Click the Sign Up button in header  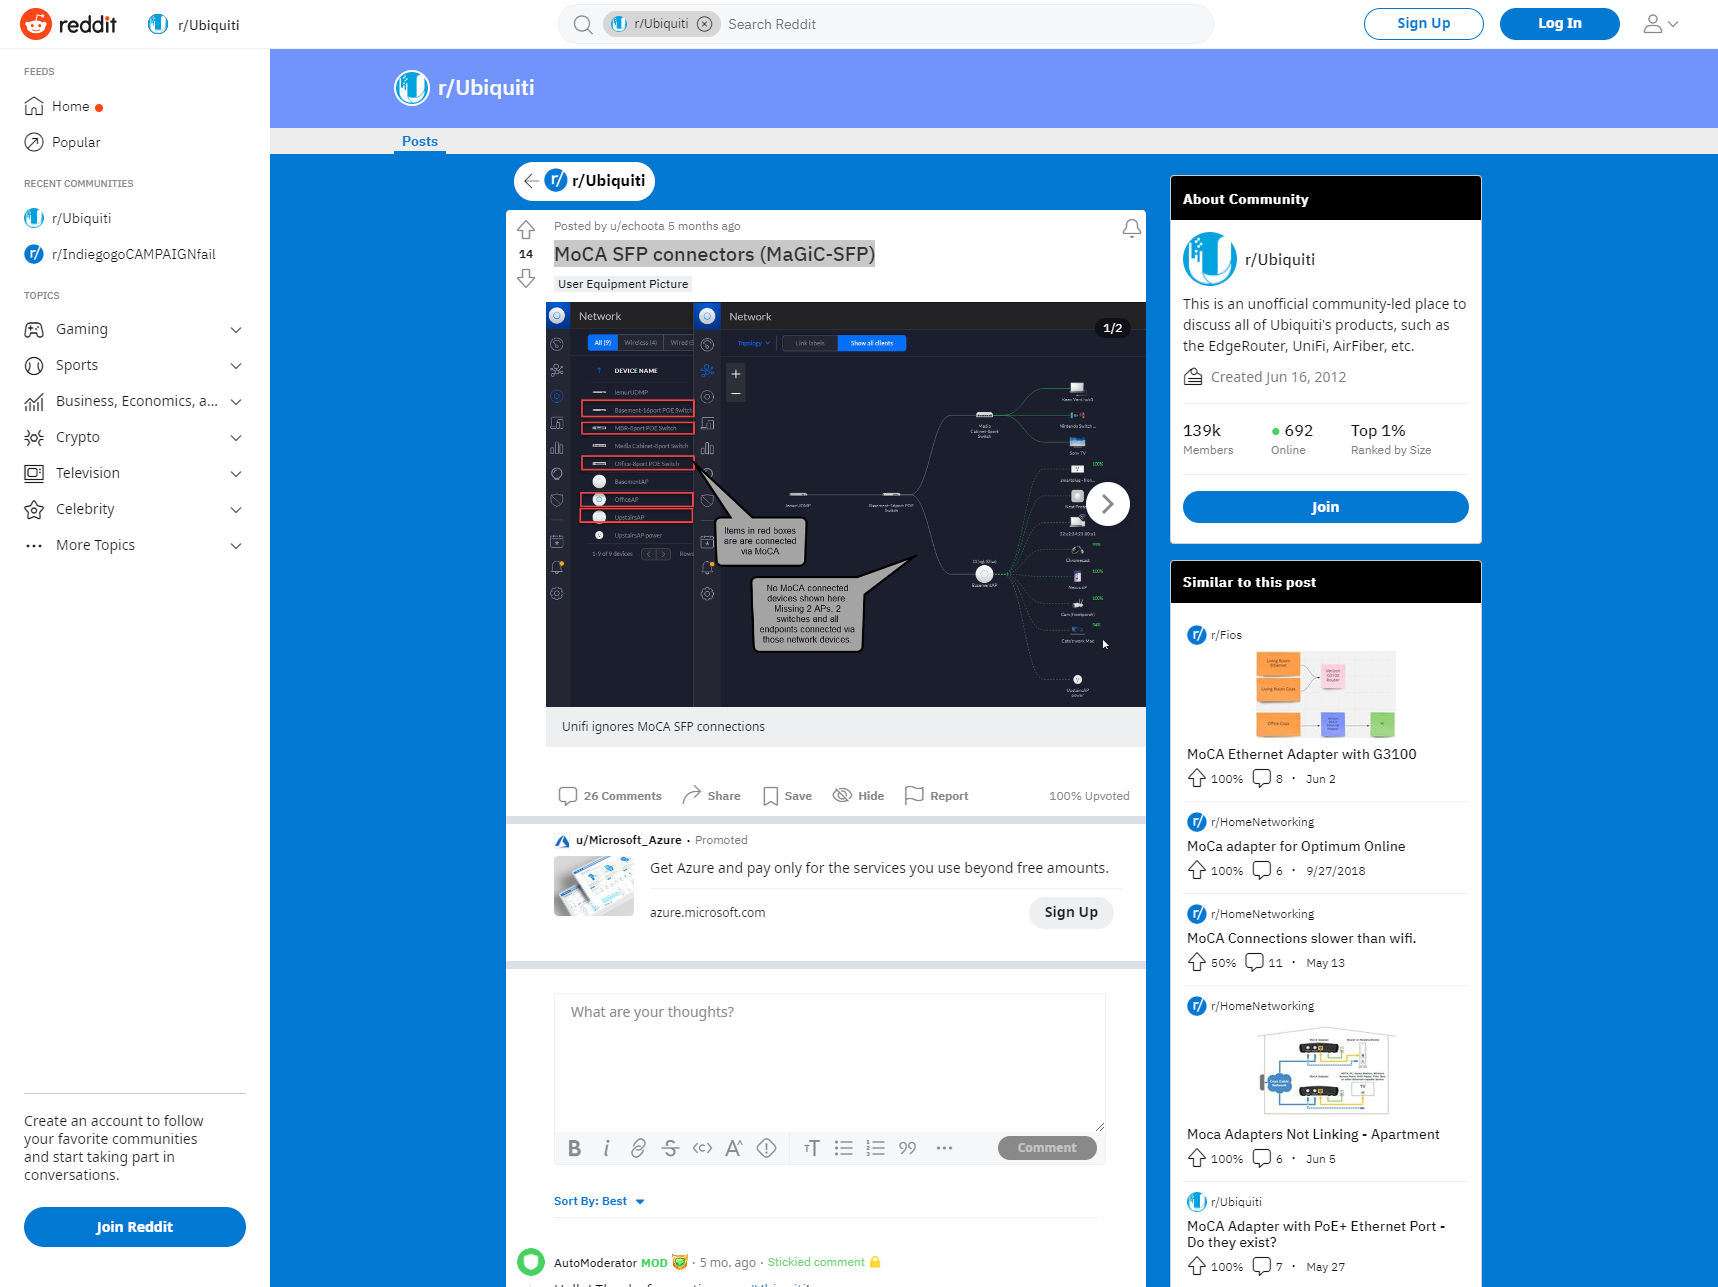(x=1423, y=24)
